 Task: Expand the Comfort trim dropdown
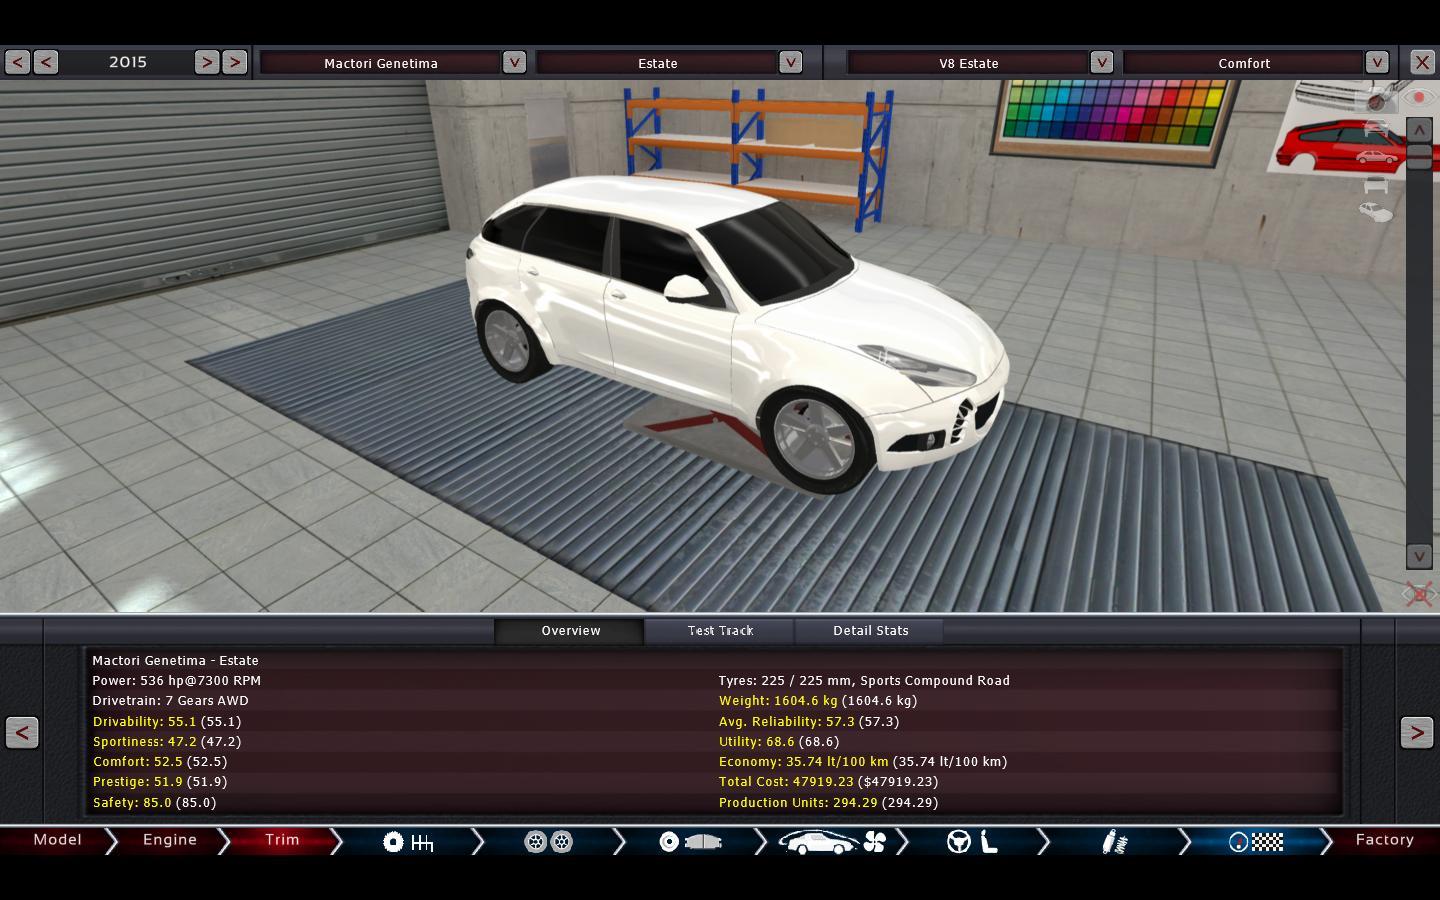[1377, 63]
